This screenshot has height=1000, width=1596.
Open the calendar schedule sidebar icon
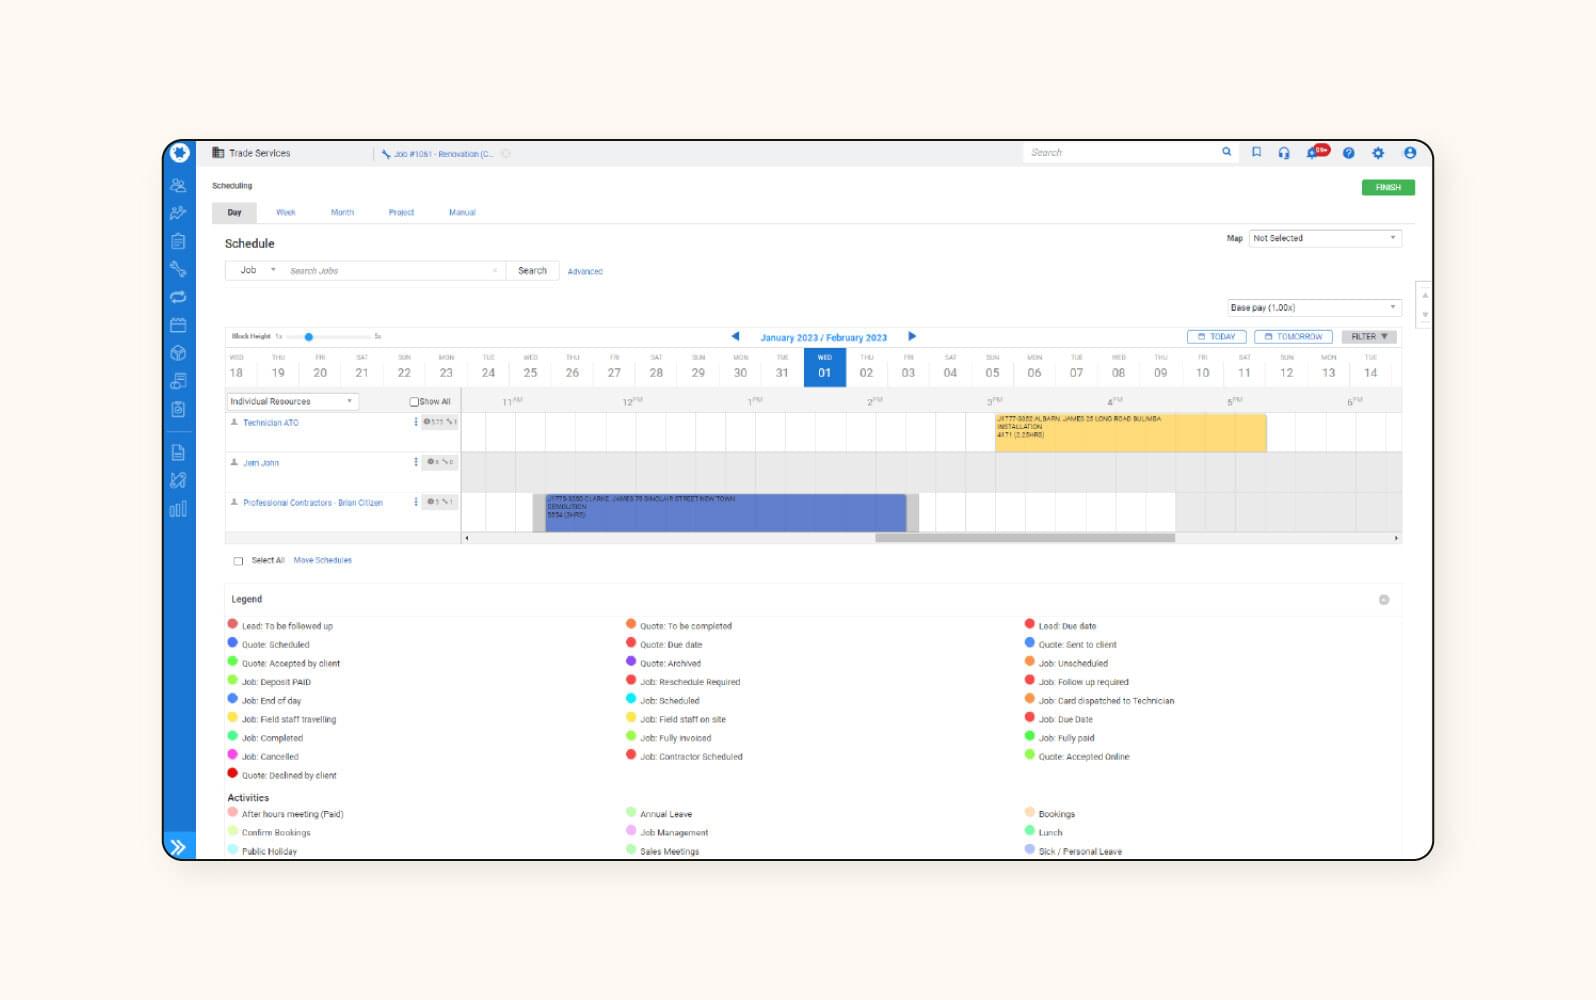tap(178, 325)
